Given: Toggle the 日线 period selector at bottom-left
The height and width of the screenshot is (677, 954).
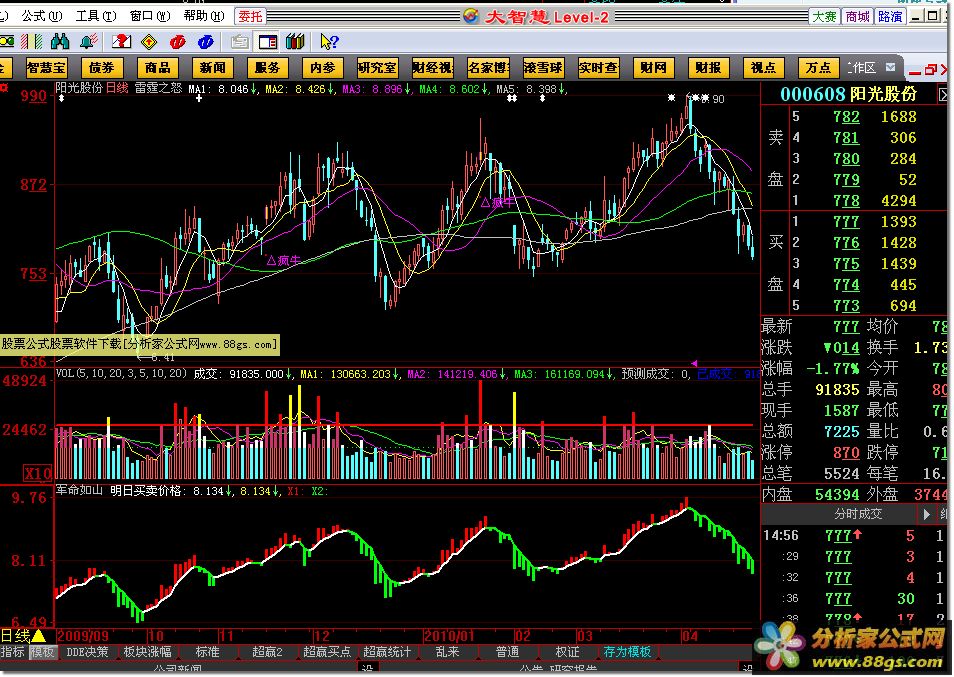Looking at the screenshot, I should (22, 636).
